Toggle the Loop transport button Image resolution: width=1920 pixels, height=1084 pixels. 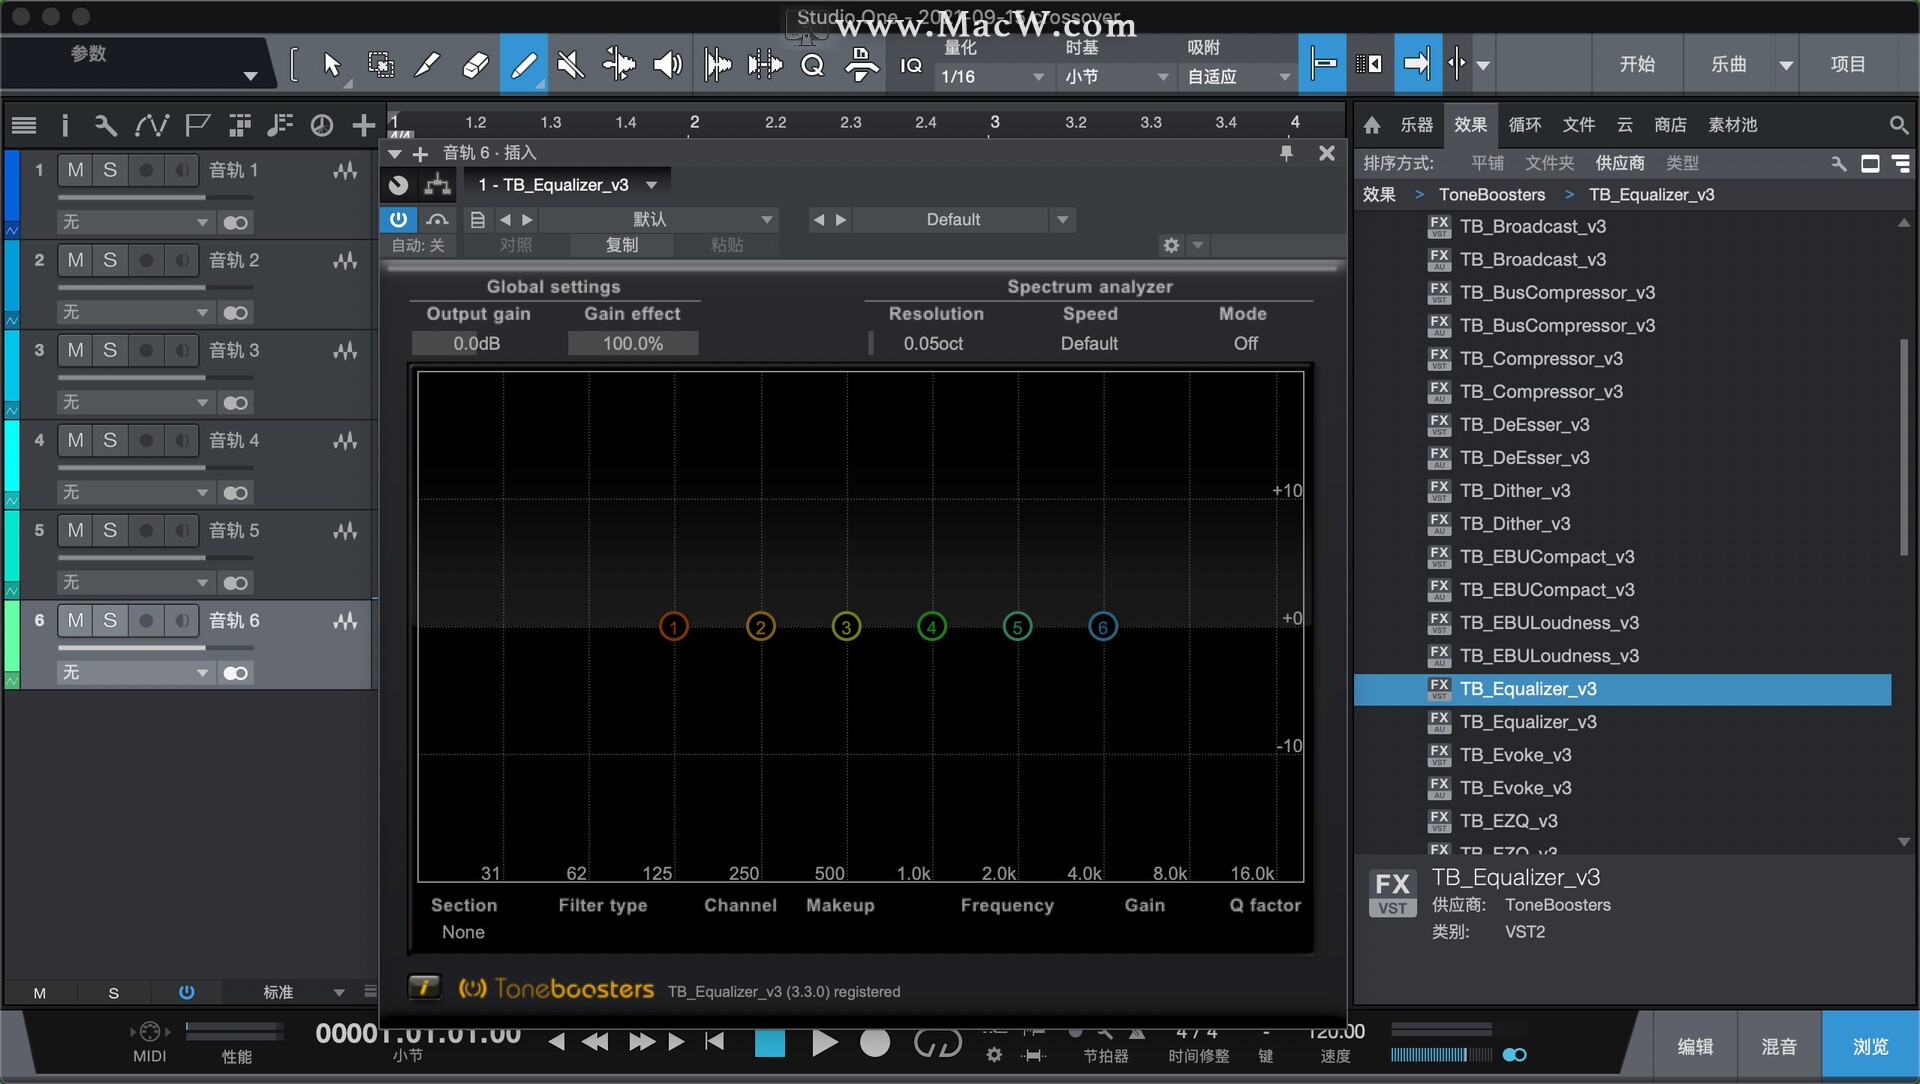937,1043
